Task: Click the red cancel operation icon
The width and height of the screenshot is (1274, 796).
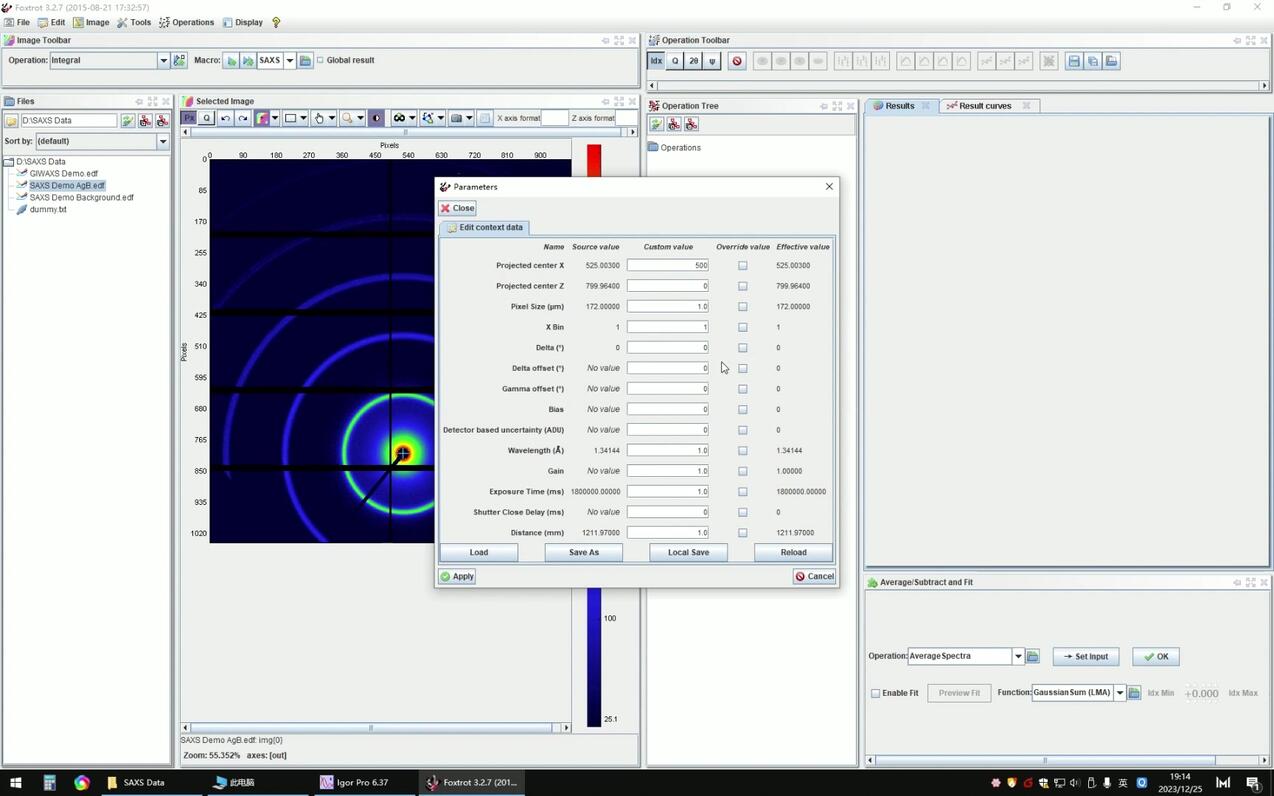Action: coord(737,61)
